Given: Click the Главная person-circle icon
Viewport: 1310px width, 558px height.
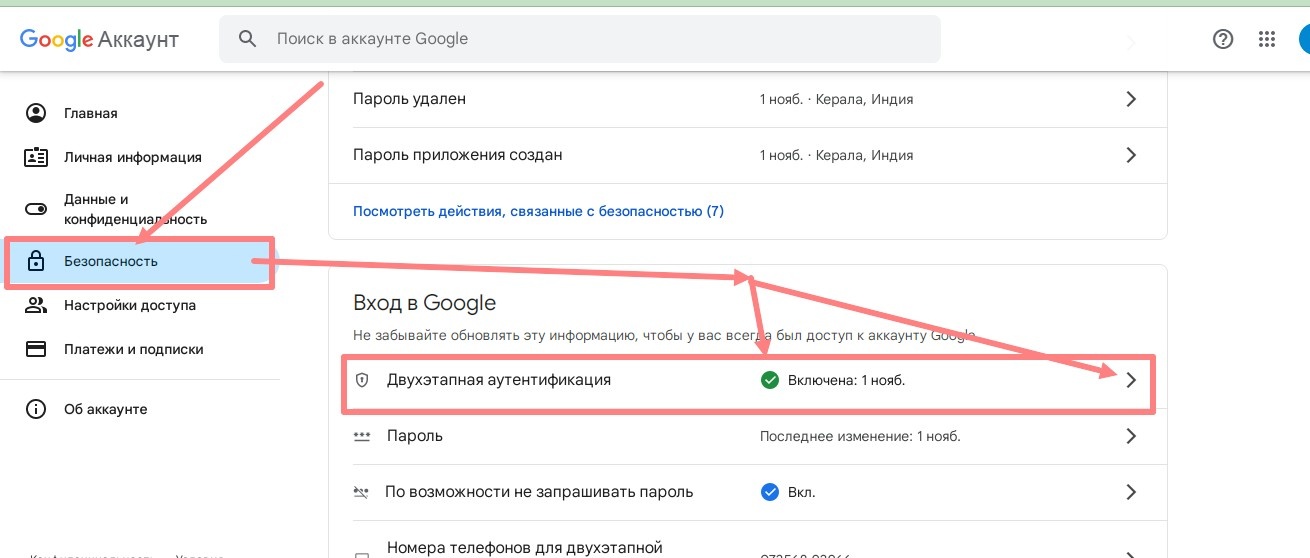Looking at the screenshot, I should (x=36, y=113).
